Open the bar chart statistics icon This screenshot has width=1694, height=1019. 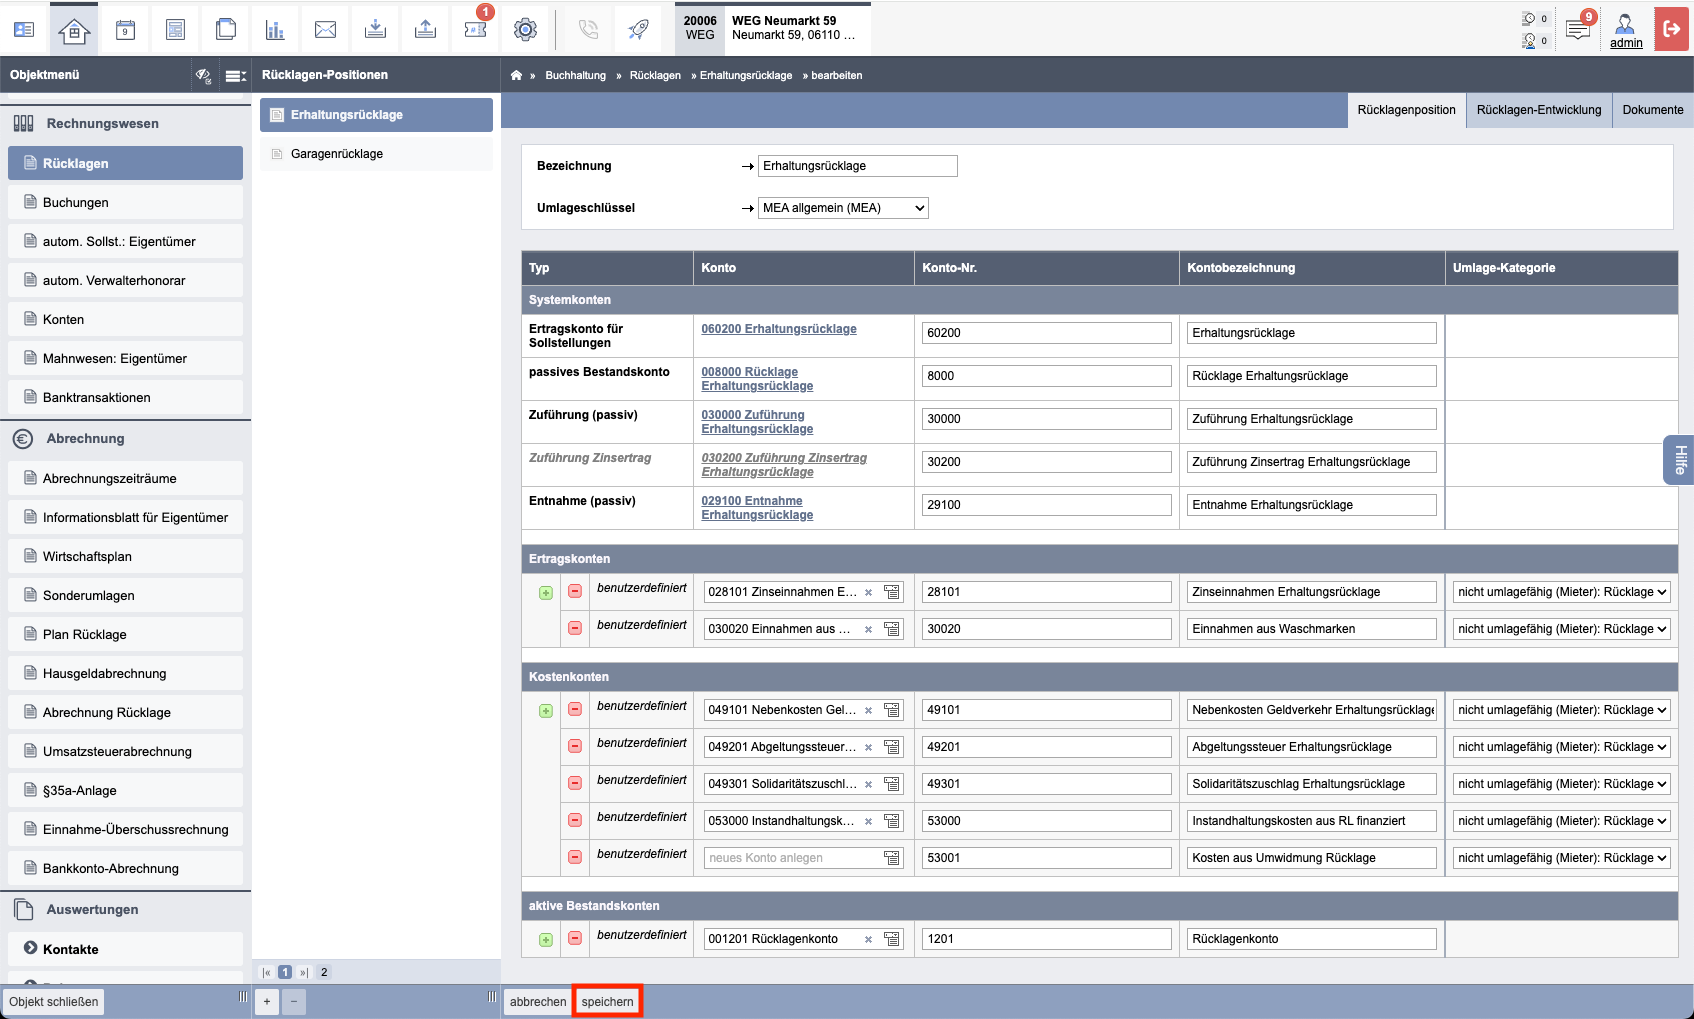(x=275, y=30)
